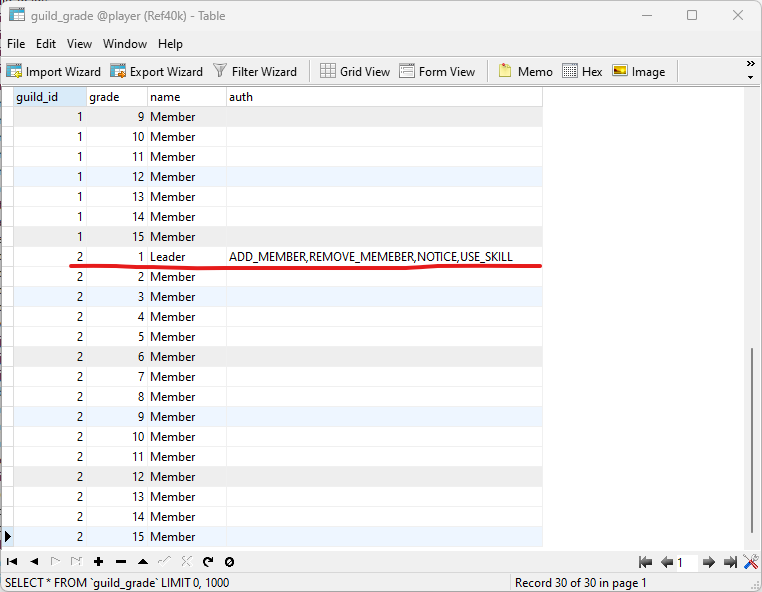Click the grade column header
This screenshot has width=762, height=592.
click(117, 97)
